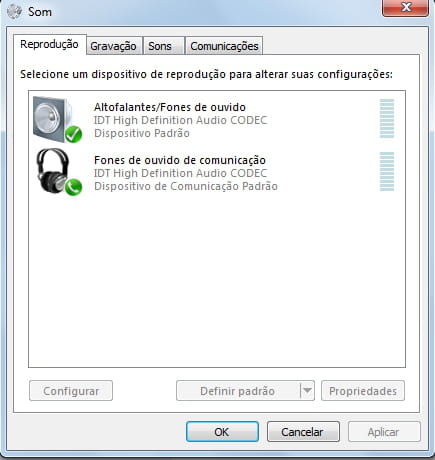Open the Definir padrão dropdown arrow

(307, 390)
